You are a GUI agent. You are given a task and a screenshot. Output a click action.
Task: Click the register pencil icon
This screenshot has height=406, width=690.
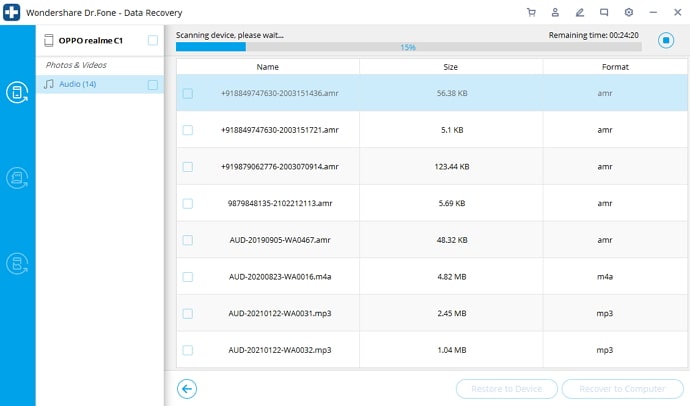coord(580,12)
